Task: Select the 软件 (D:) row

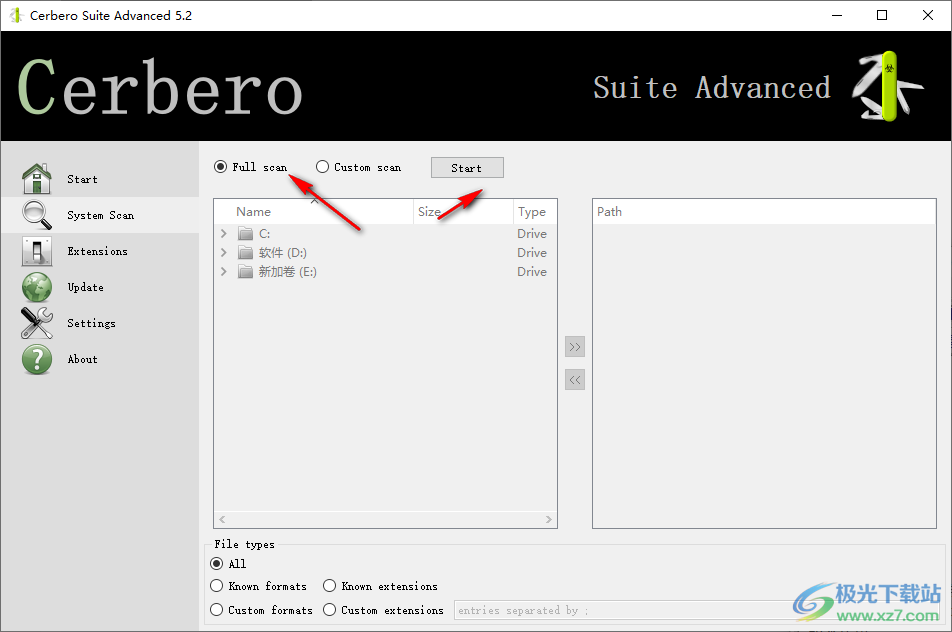Action: pos(385,253)
